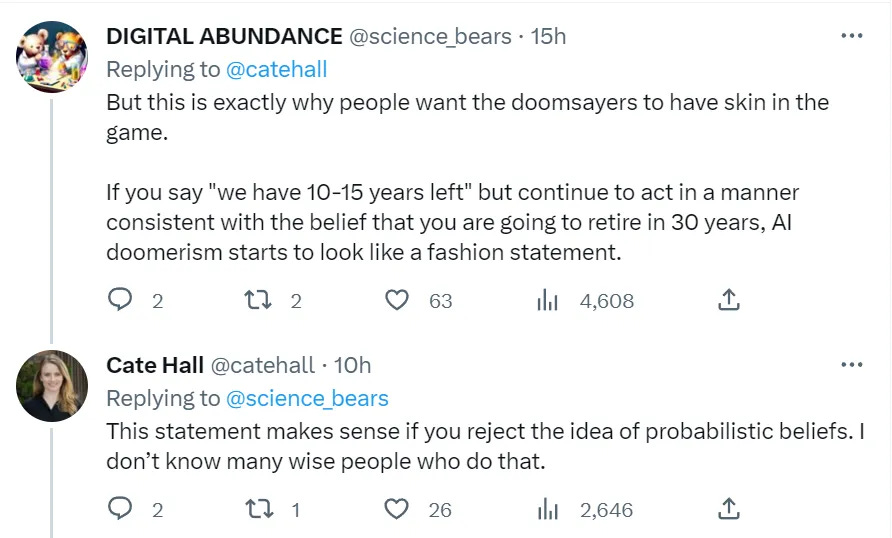Screen dimensions: 892x538
Task: Open Cate Hall's profile picture
Action: pos(52,385)
